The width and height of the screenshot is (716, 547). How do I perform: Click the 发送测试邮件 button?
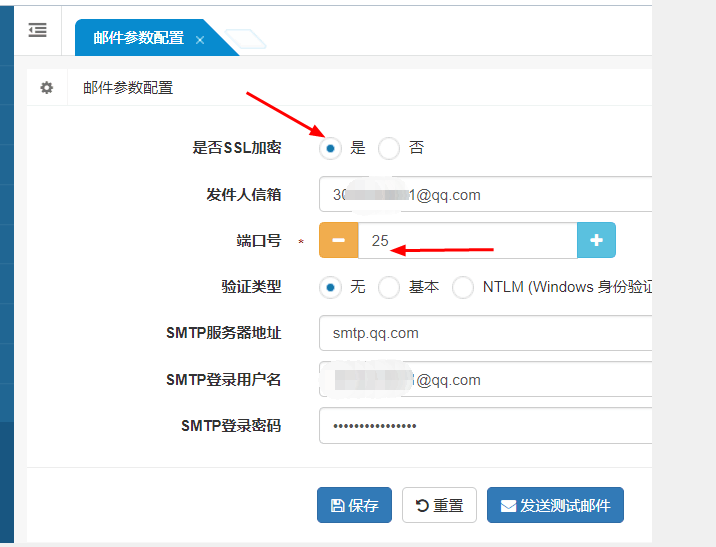pyautogui.click(x=555, y=505)
